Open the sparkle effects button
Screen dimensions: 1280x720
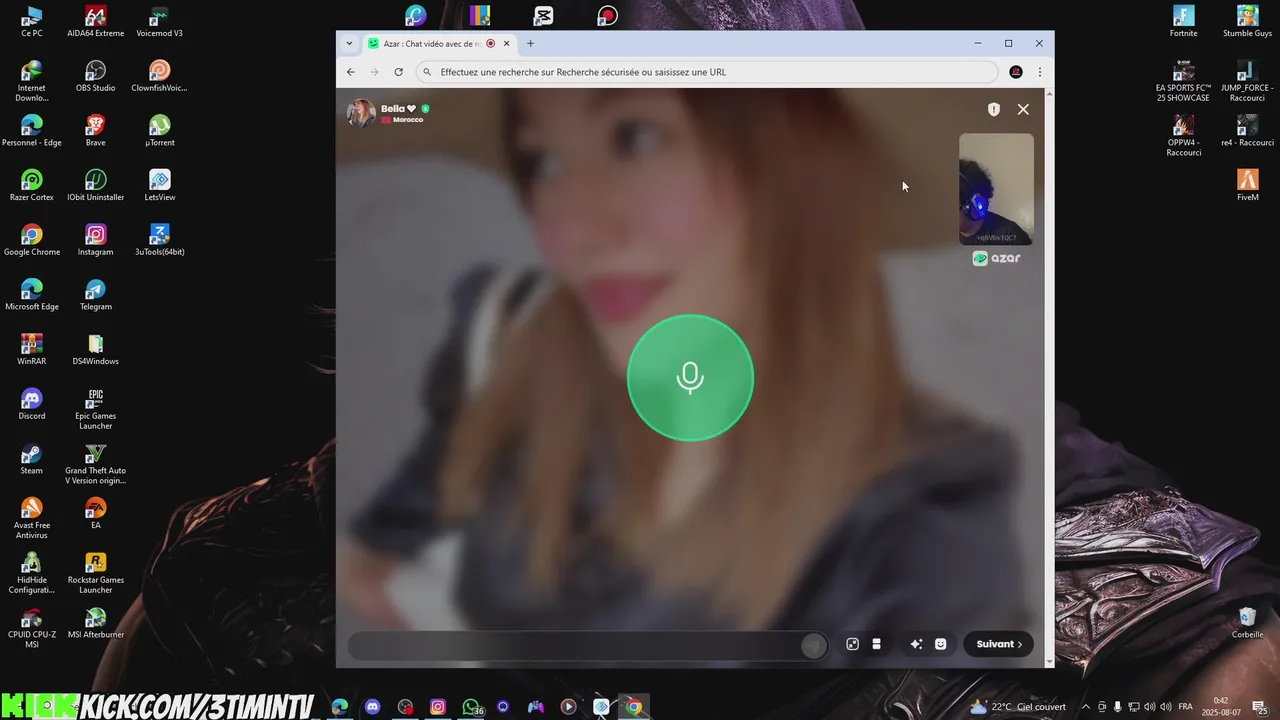(x=915, y=644)
